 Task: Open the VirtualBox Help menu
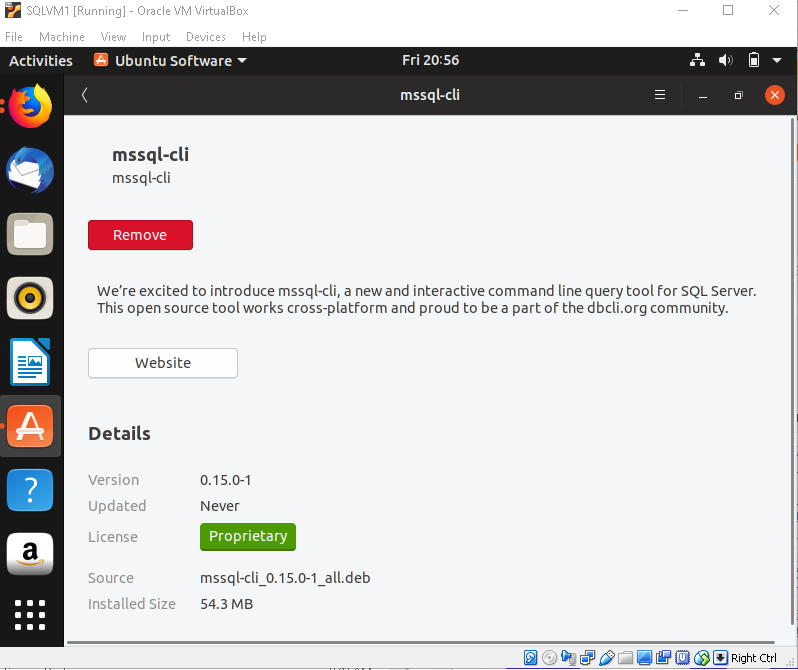click(x=254, y=37)
